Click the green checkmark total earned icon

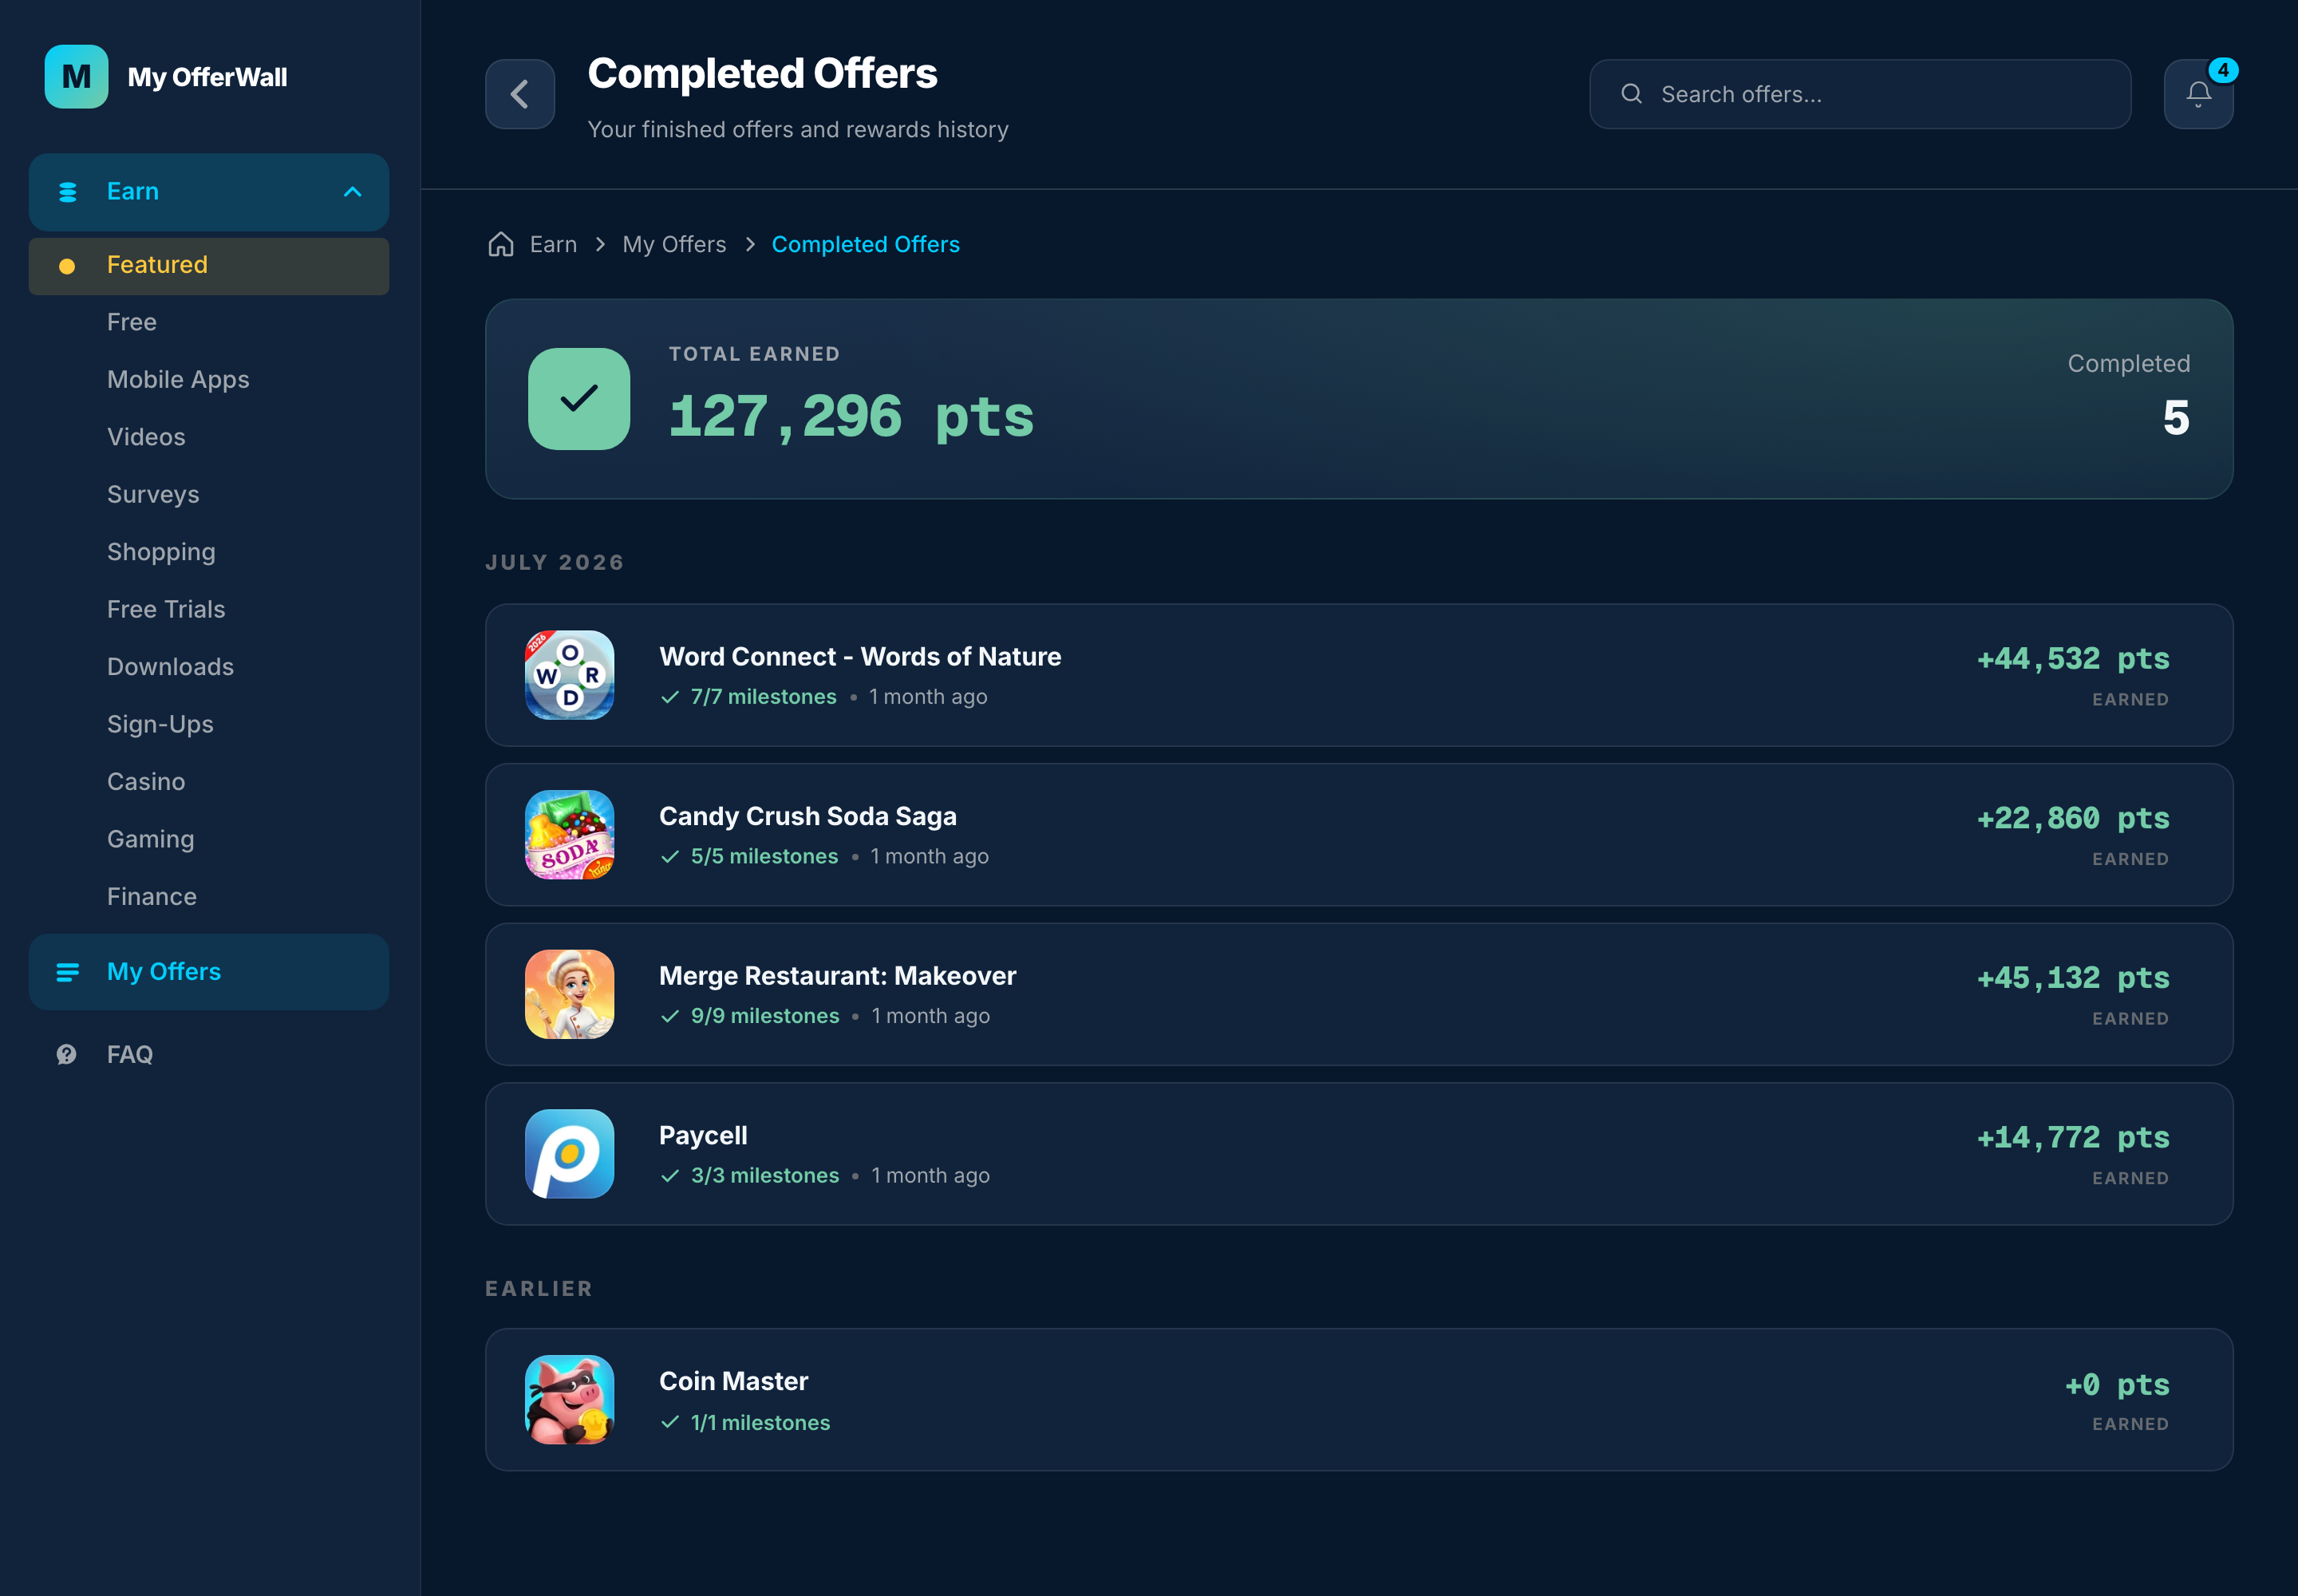579,399
